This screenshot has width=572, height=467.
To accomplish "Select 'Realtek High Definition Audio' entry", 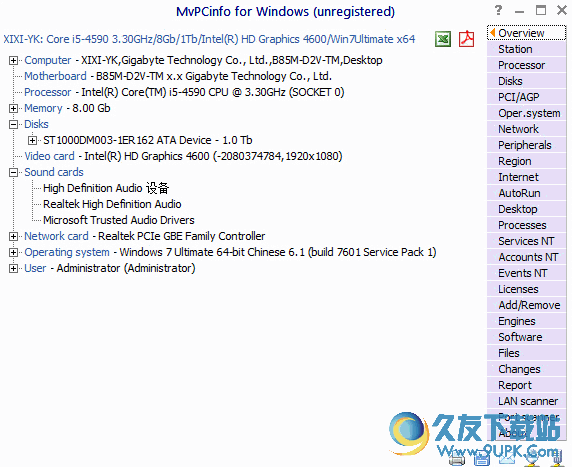I will (x=112, y=204).
